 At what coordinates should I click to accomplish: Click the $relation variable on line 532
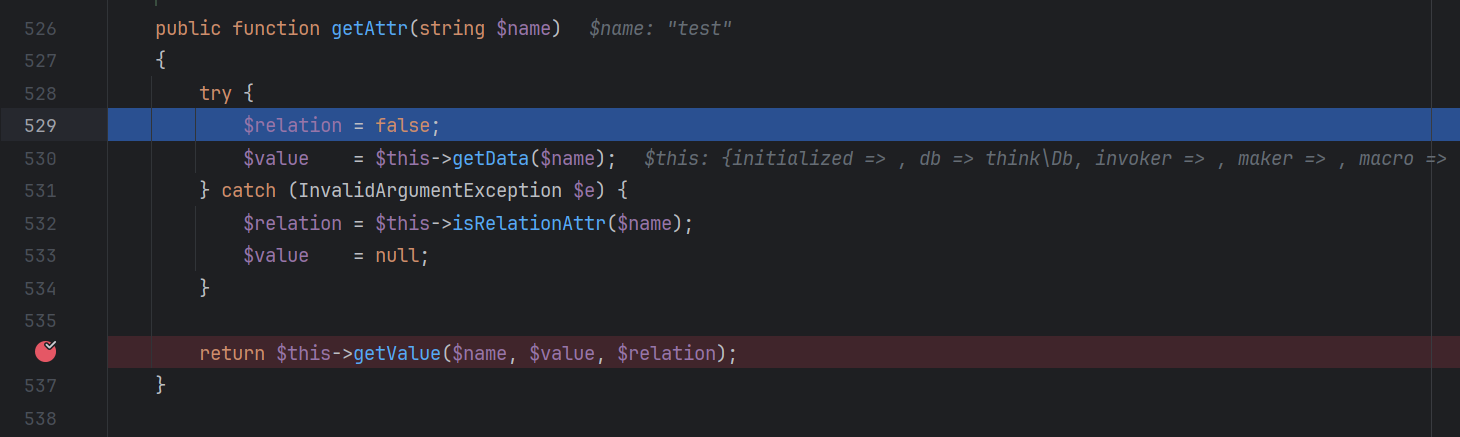click(292, 223)
